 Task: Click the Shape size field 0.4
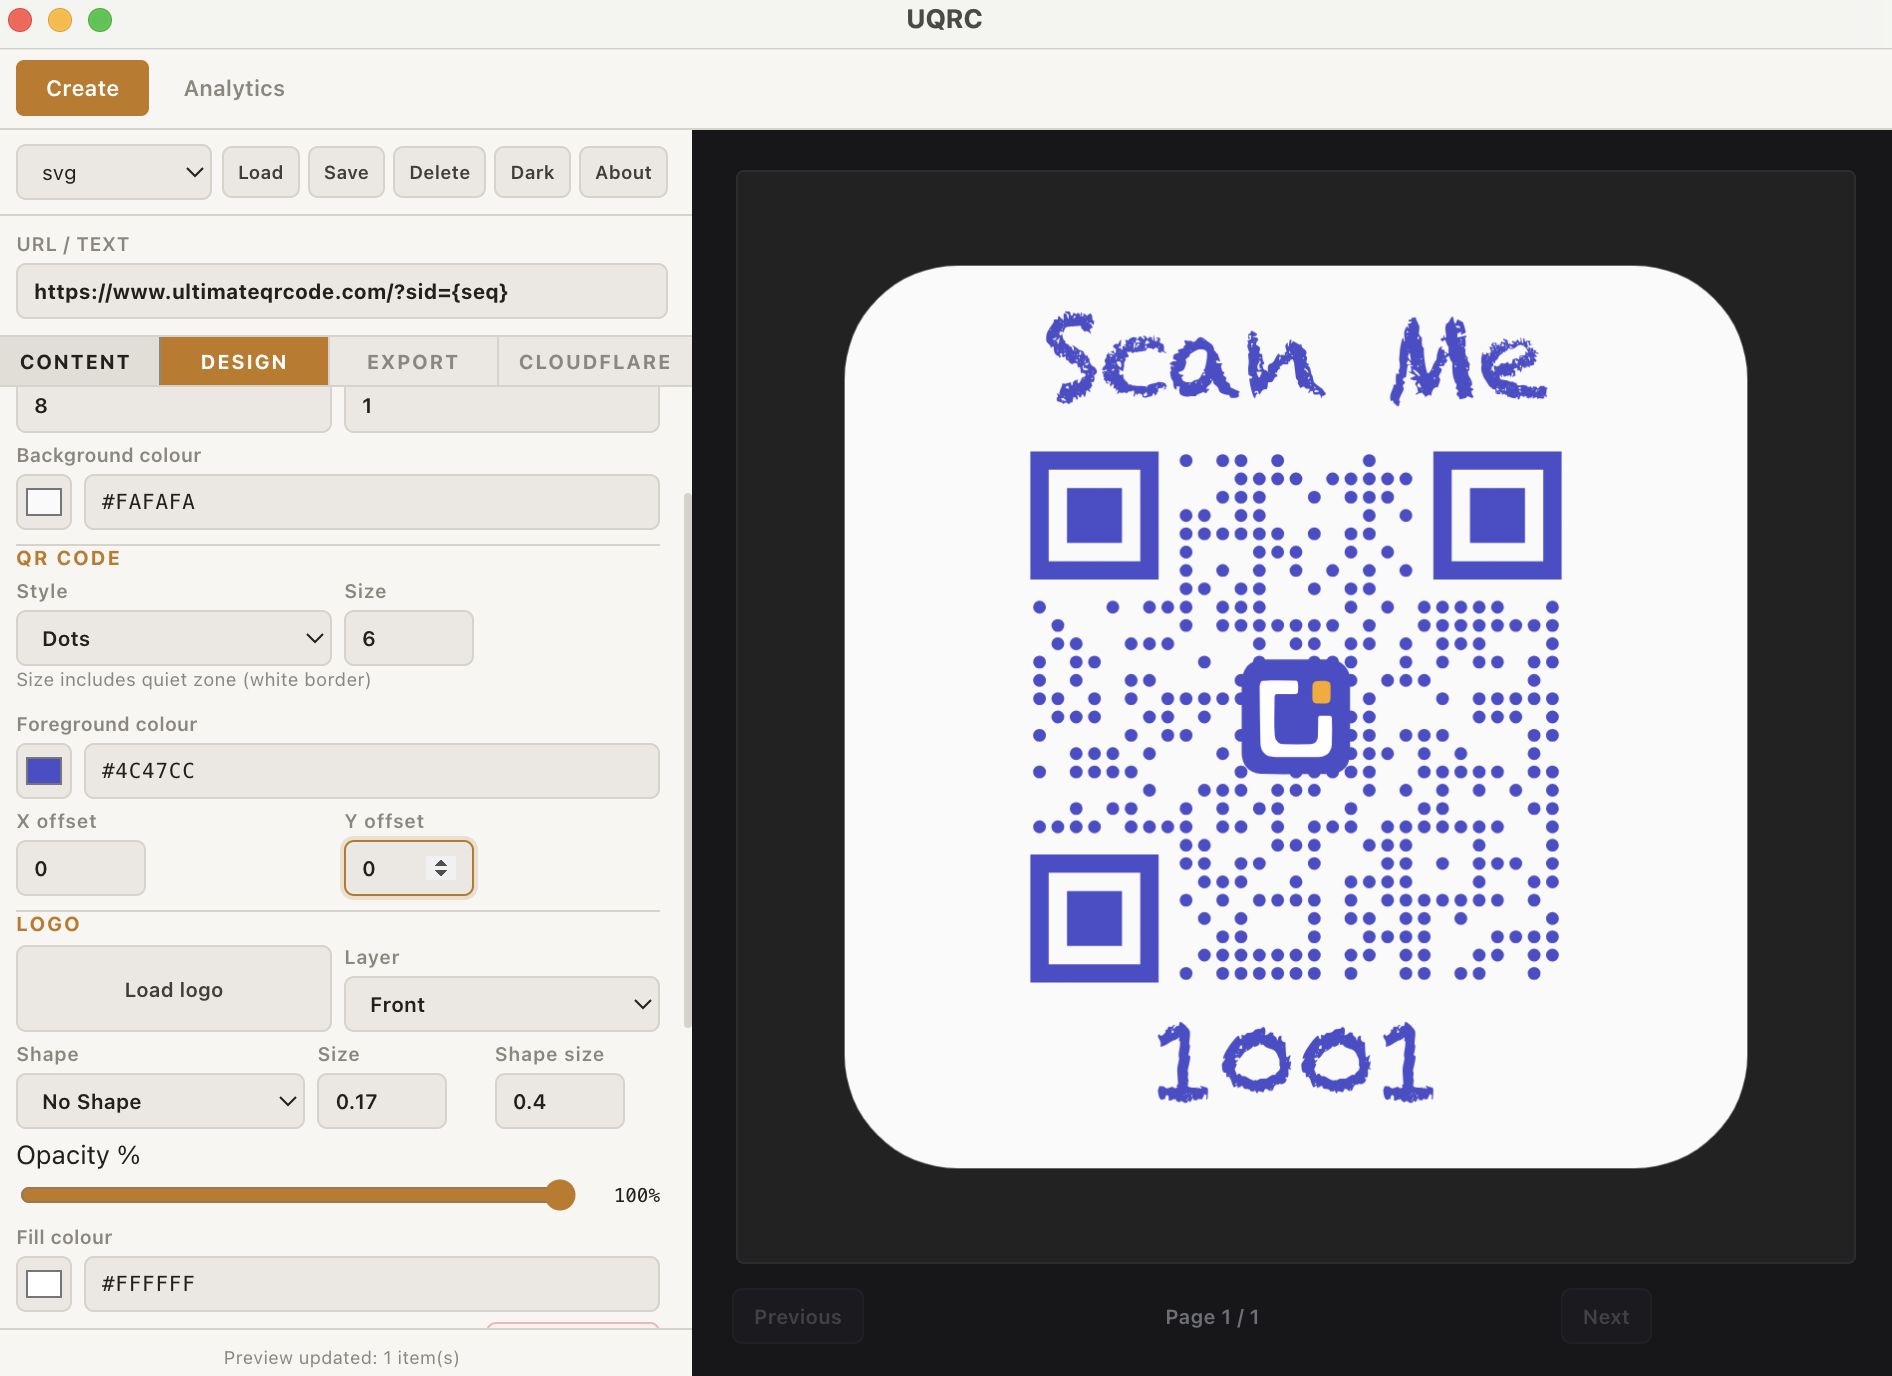click(x=560, y=1101)
